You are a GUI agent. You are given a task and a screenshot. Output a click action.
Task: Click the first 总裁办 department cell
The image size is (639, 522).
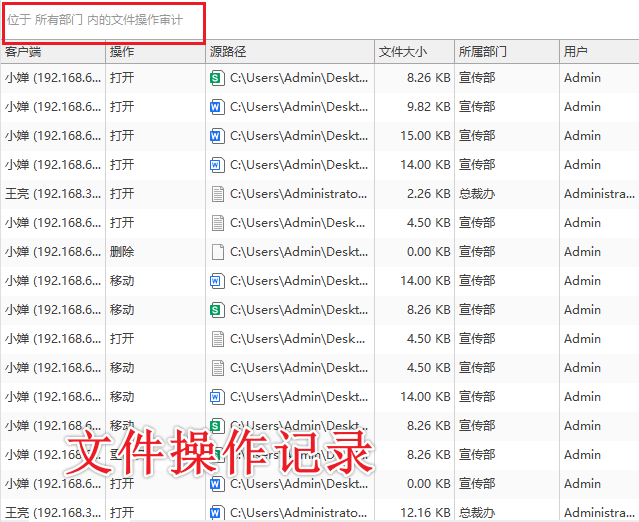tap(477, 193)
